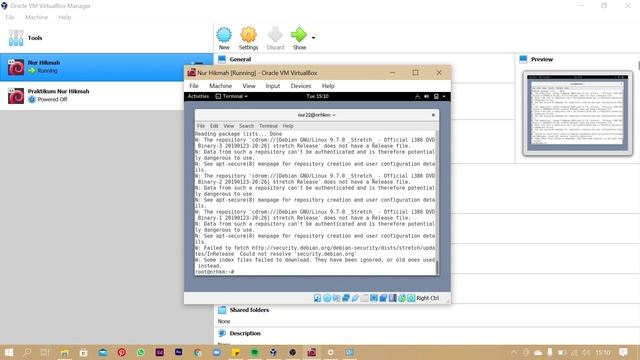Image resolution: width=640 pixels, height=360 pixels.
Task: Open Google Chrome from taskbar
Action: [x=198, y=353]
